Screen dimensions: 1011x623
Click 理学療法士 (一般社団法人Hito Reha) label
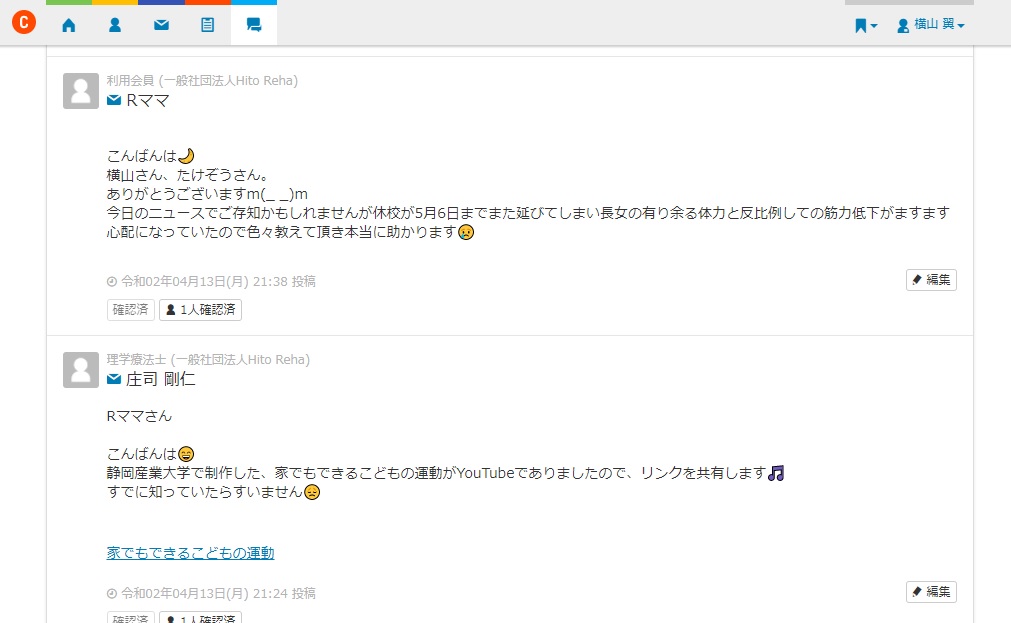pyautogui.click(x=208, y=359)
